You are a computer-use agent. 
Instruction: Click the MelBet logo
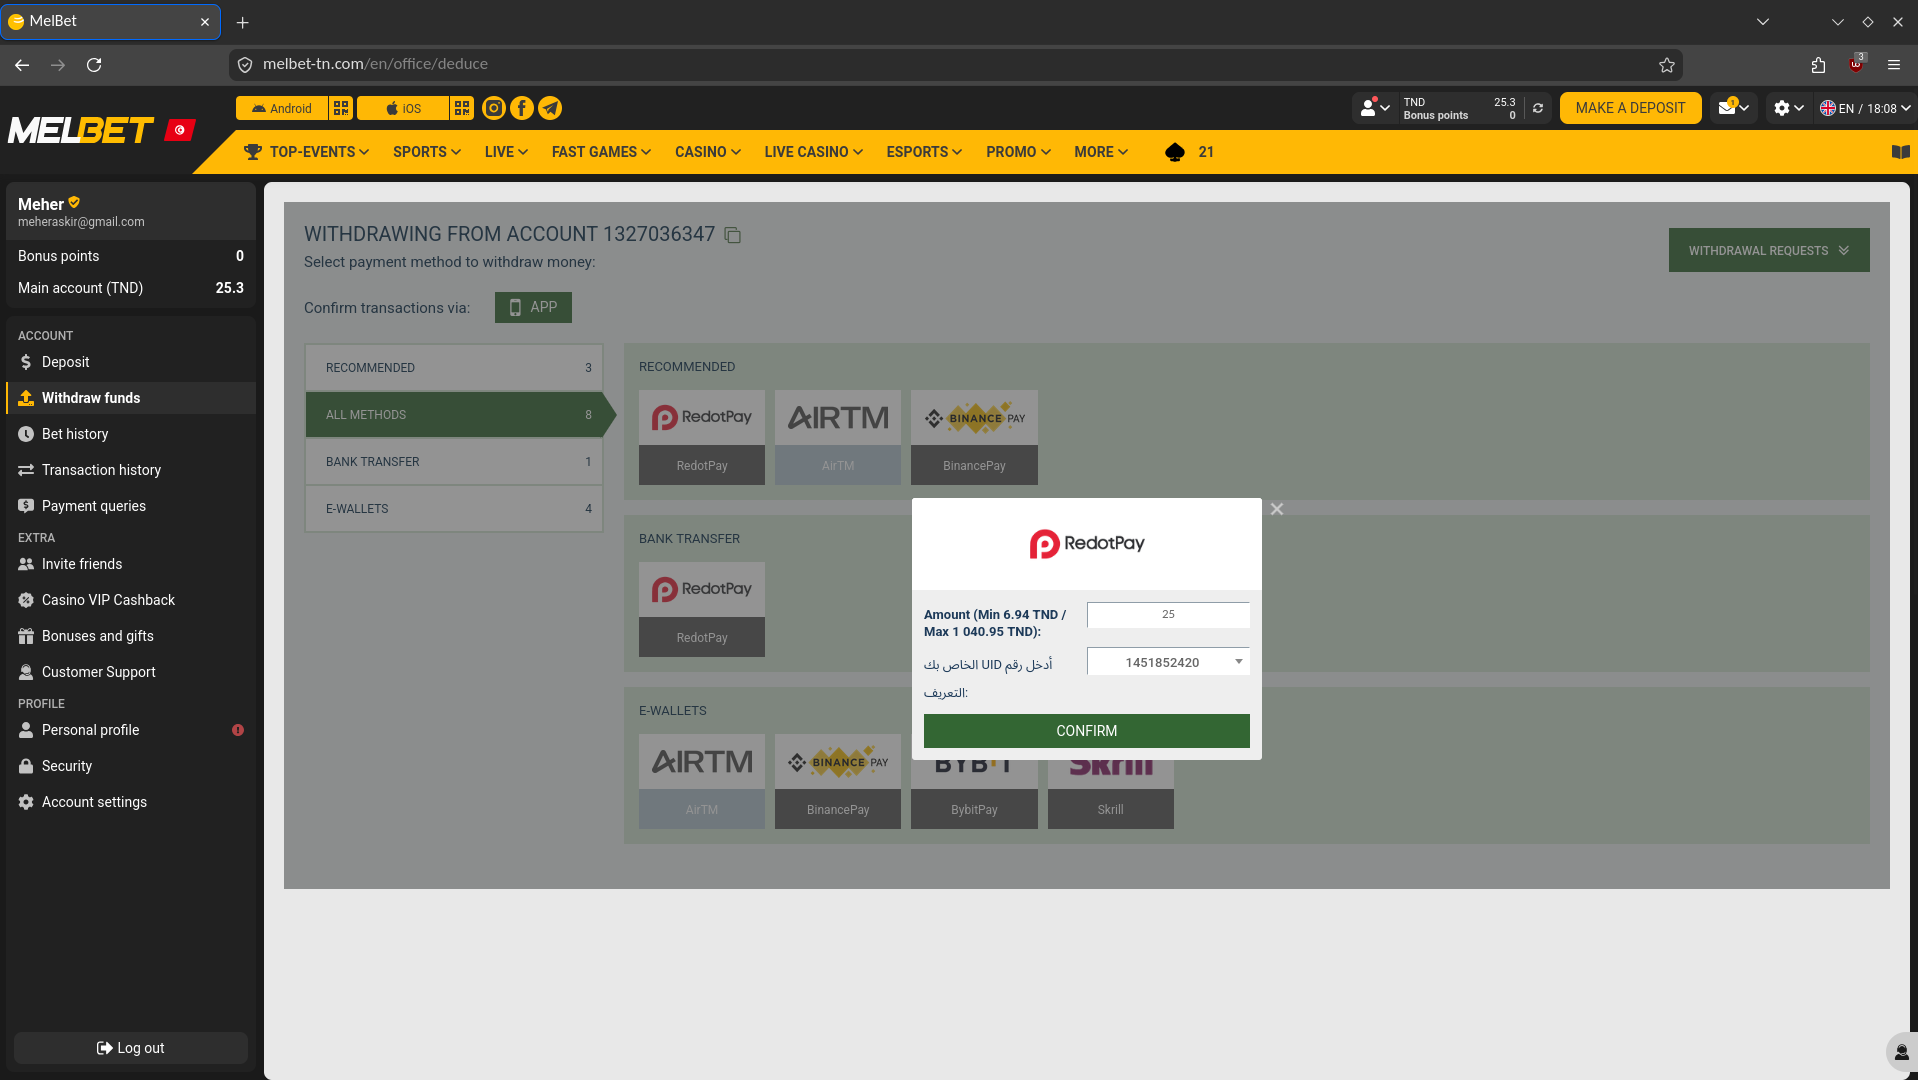(x=81, y=130)
